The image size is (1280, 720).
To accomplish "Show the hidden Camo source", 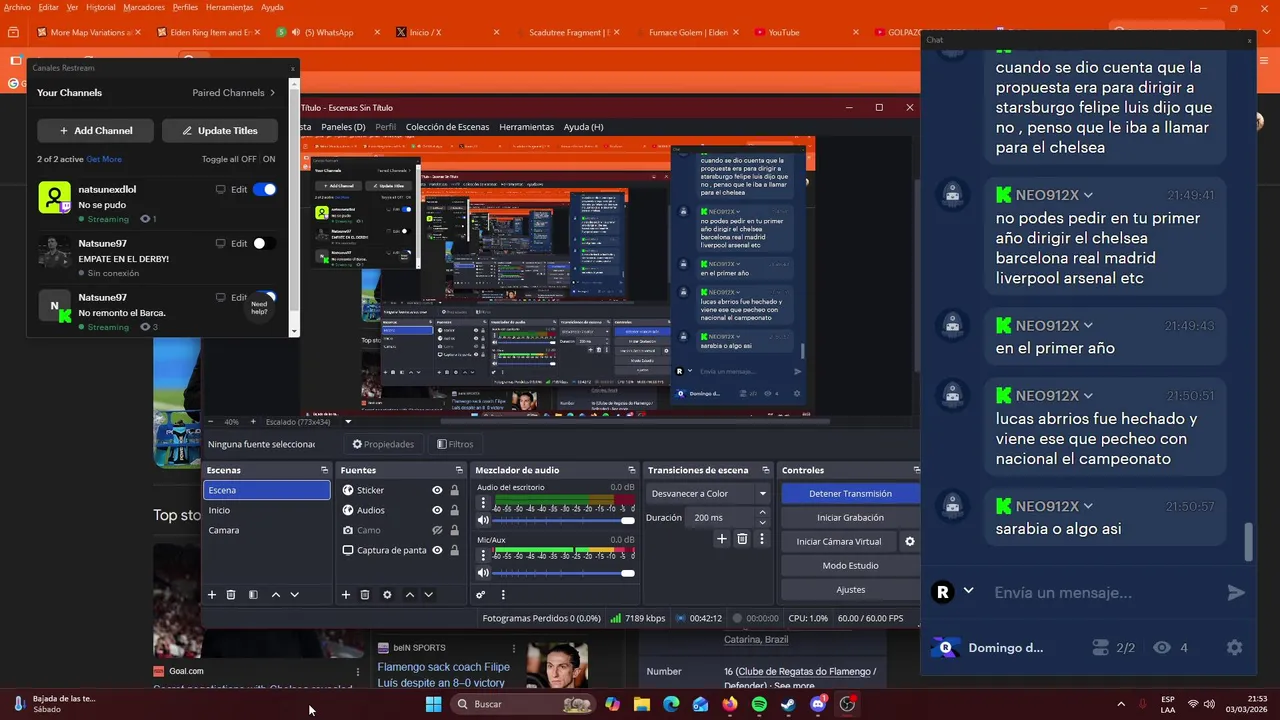I will coord(437,530).
